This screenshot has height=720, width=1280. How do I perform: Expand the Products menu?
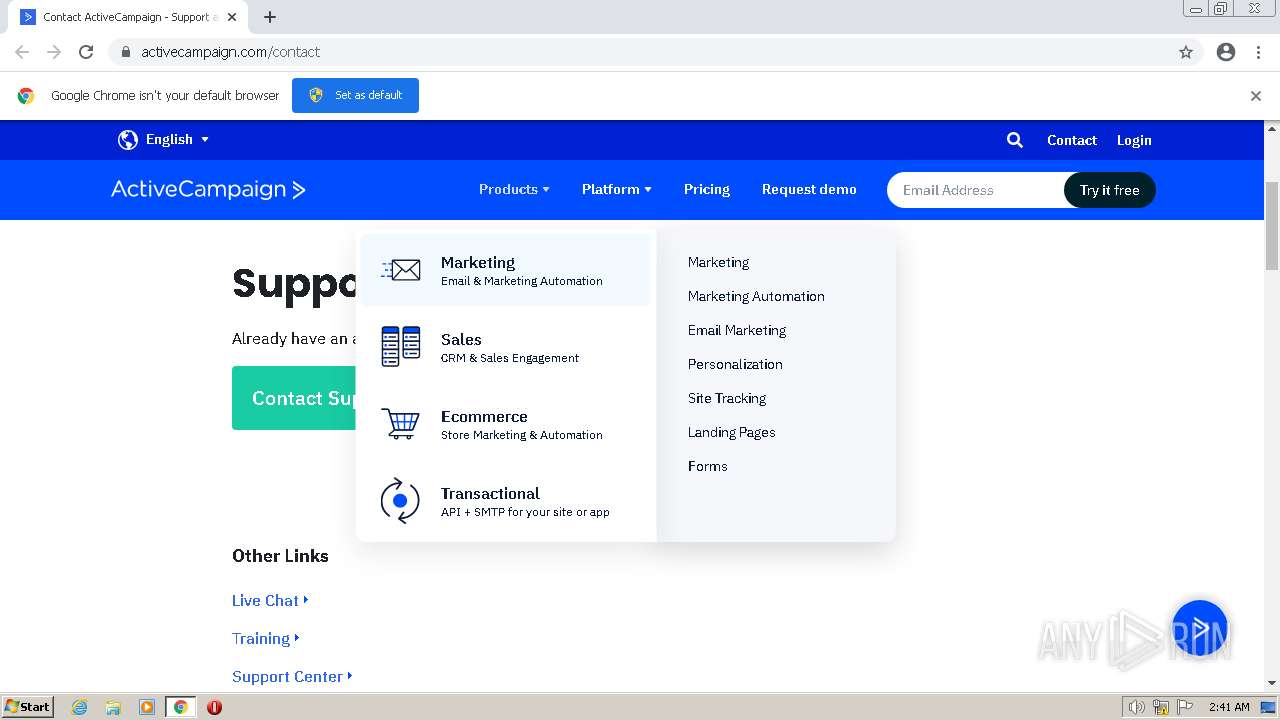(514, 189)
